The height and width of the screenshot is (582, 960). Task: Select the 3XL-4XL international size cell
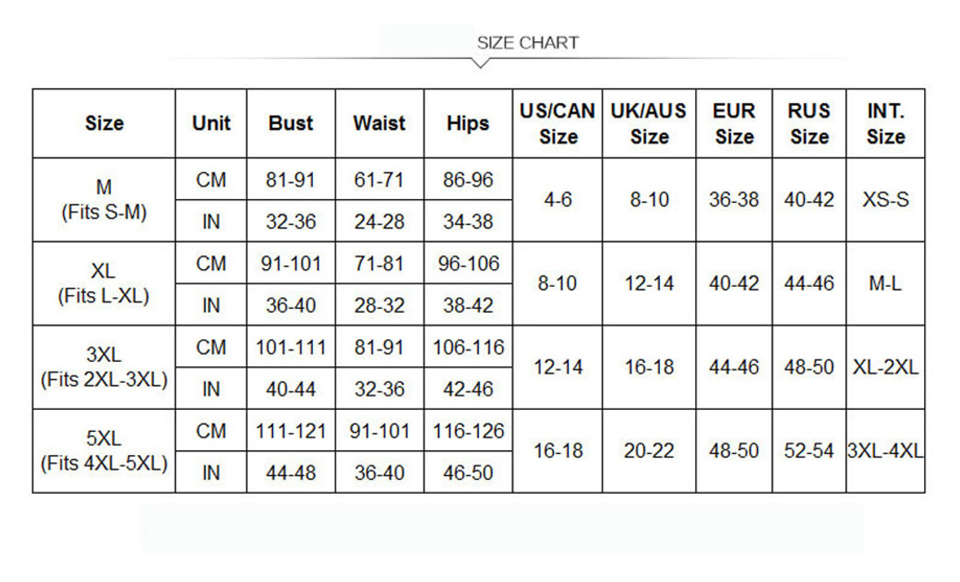point(885,451)
